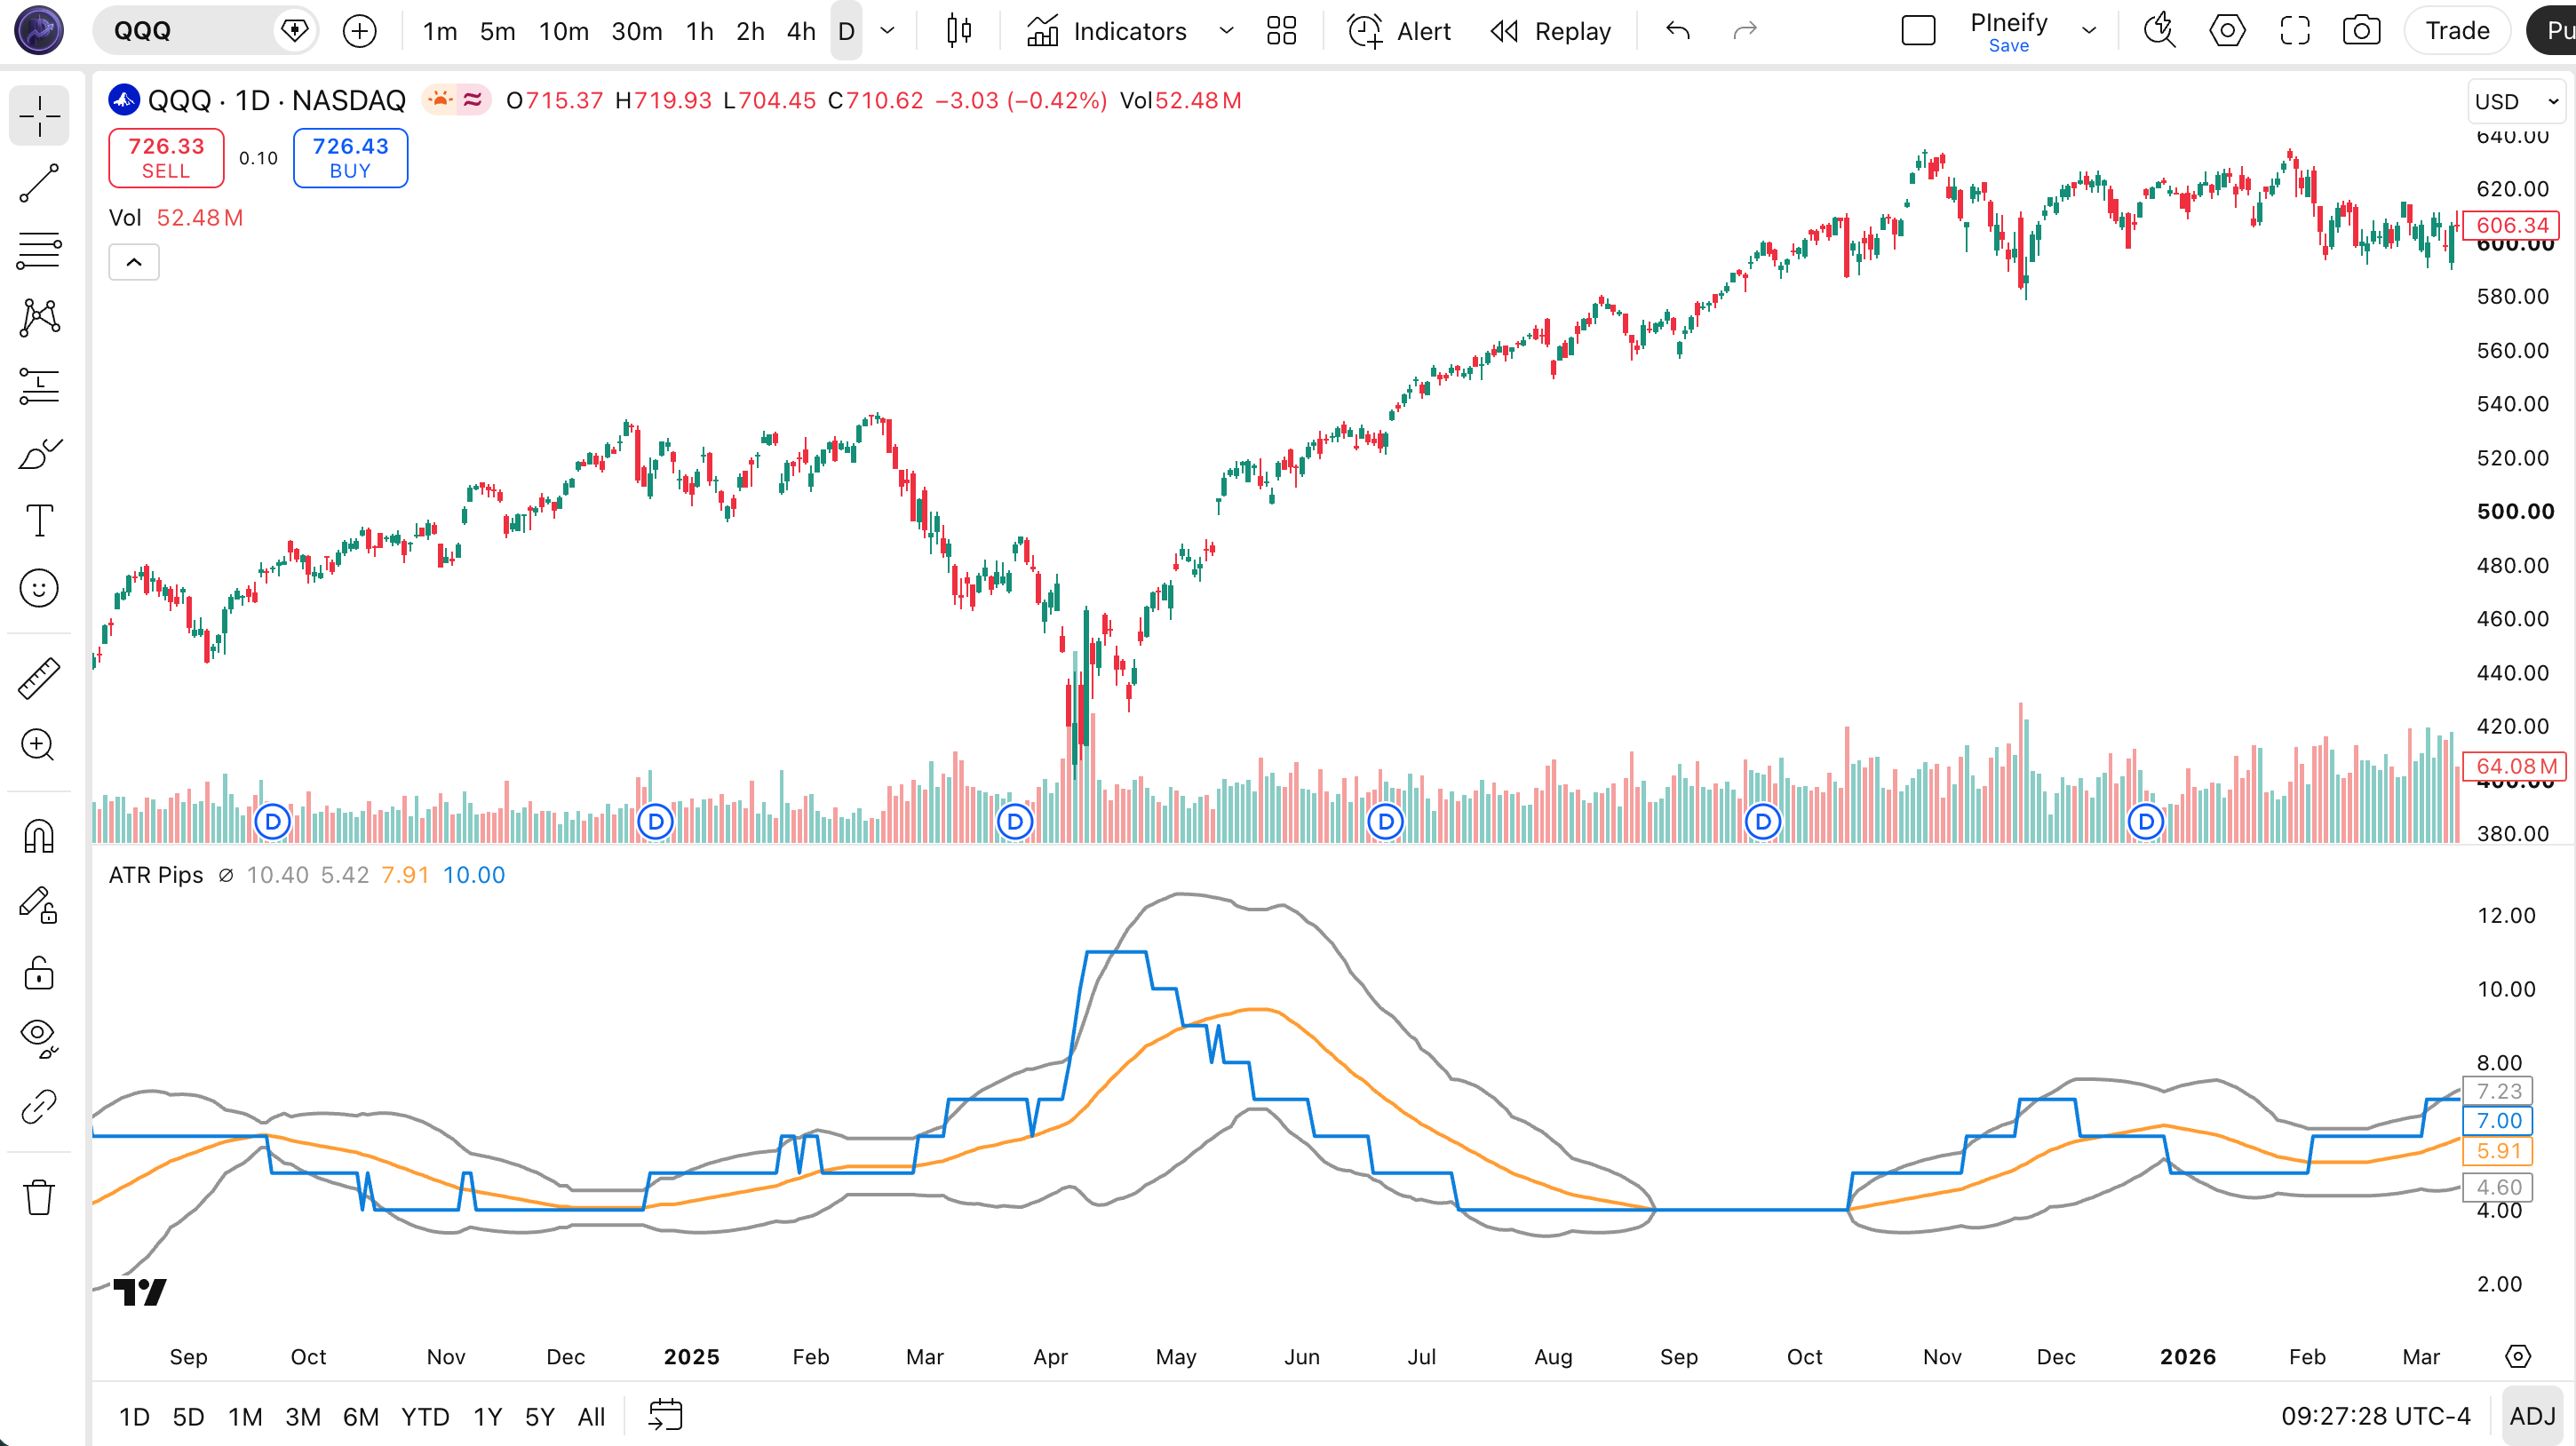
Task: Click the 726.33 SELL button
Action: tap(166, 158)
